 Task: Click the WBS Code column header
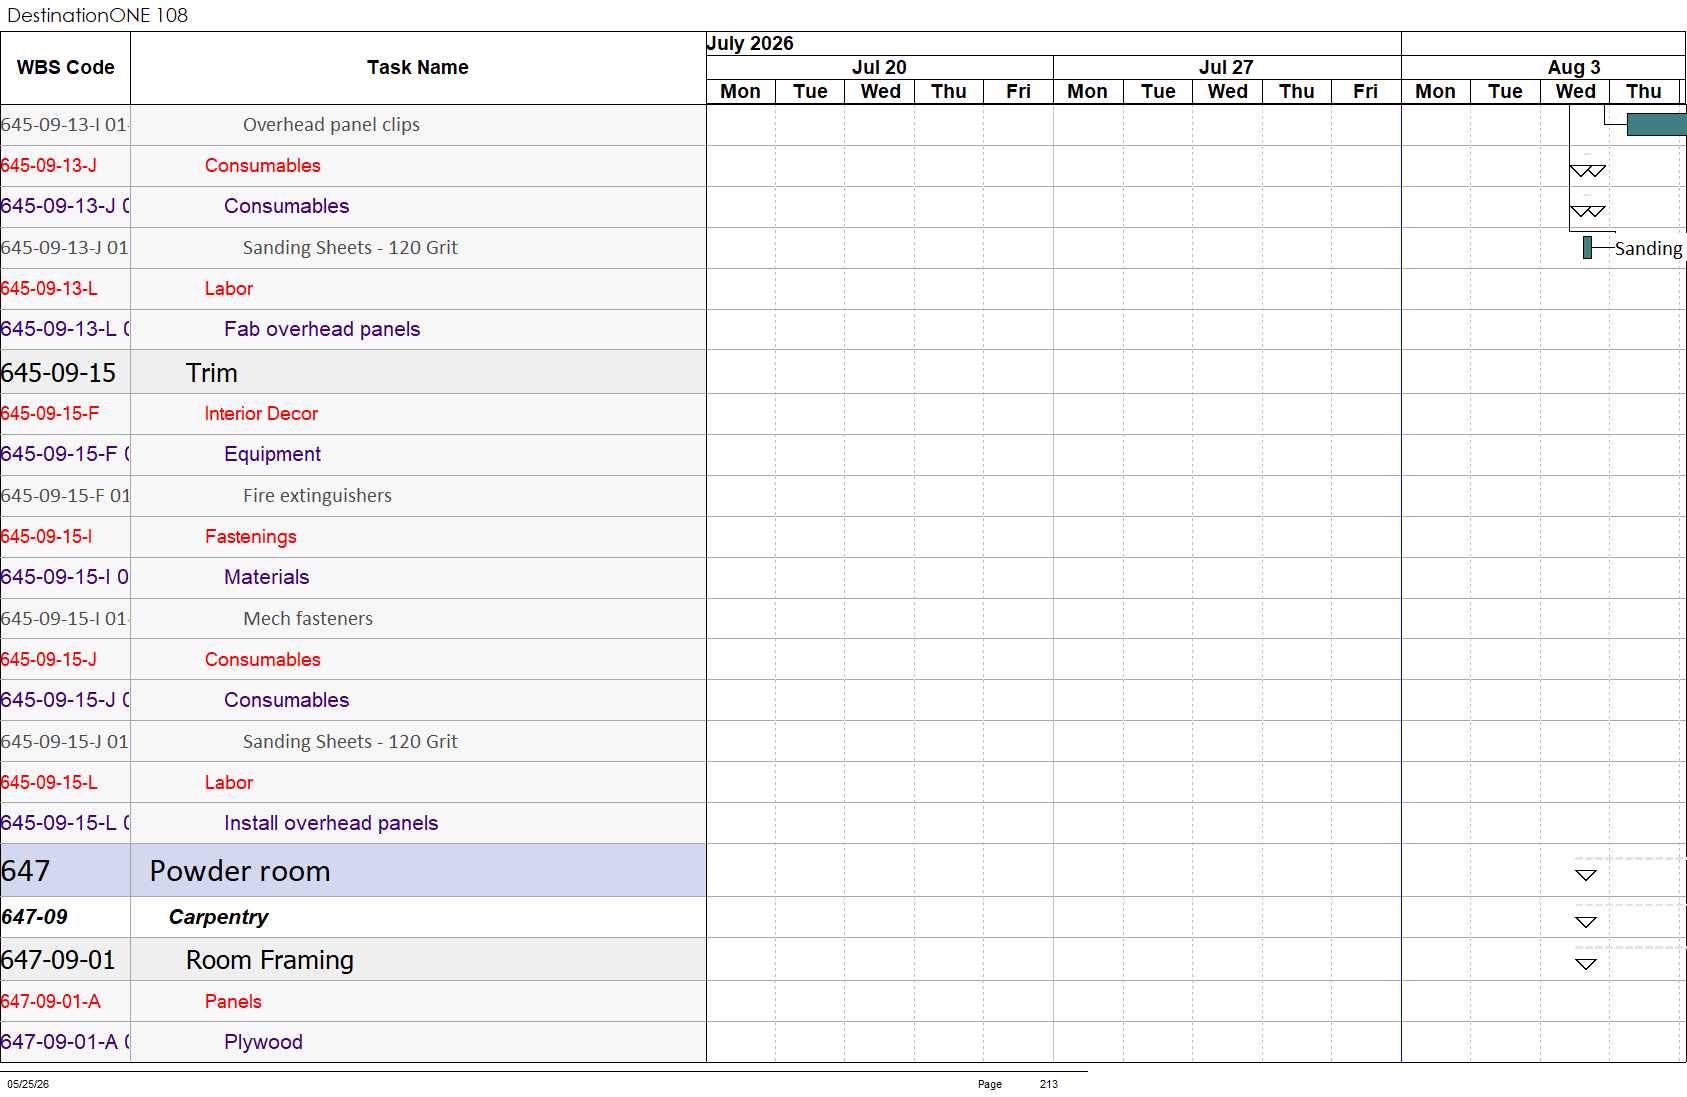(x=65, y=67)
